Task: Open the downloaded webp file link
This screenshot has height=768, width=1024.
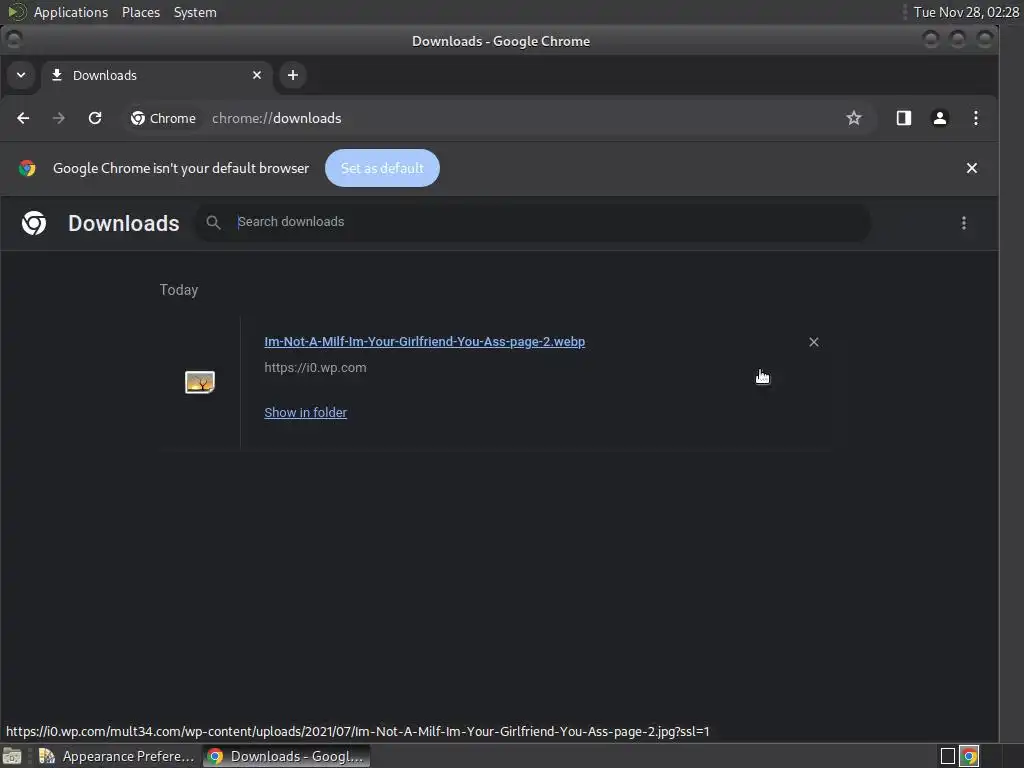Action: (424, 342)
